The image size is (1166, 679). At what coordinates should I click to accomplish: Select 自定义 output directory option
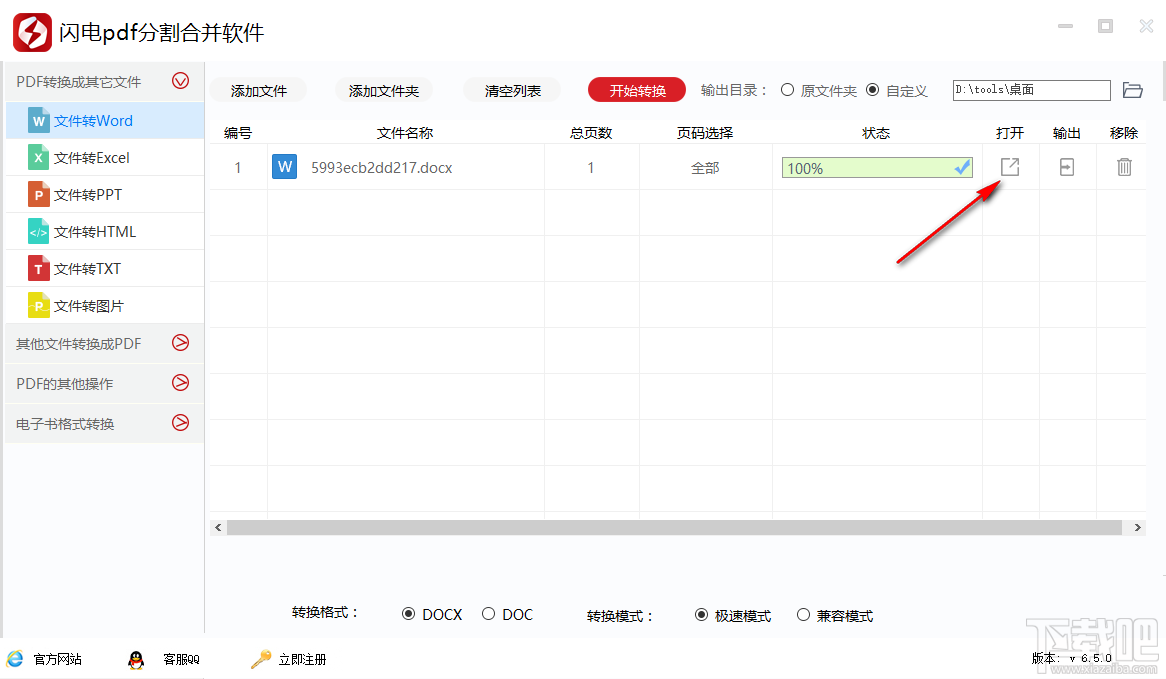(876, 89)
